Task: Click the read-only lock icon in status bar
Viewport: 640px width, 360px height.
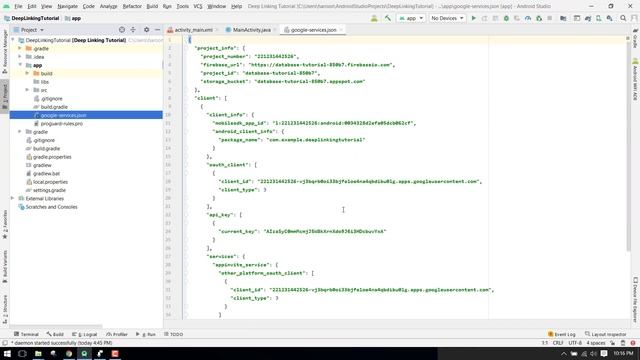Action: coord(612,343)
